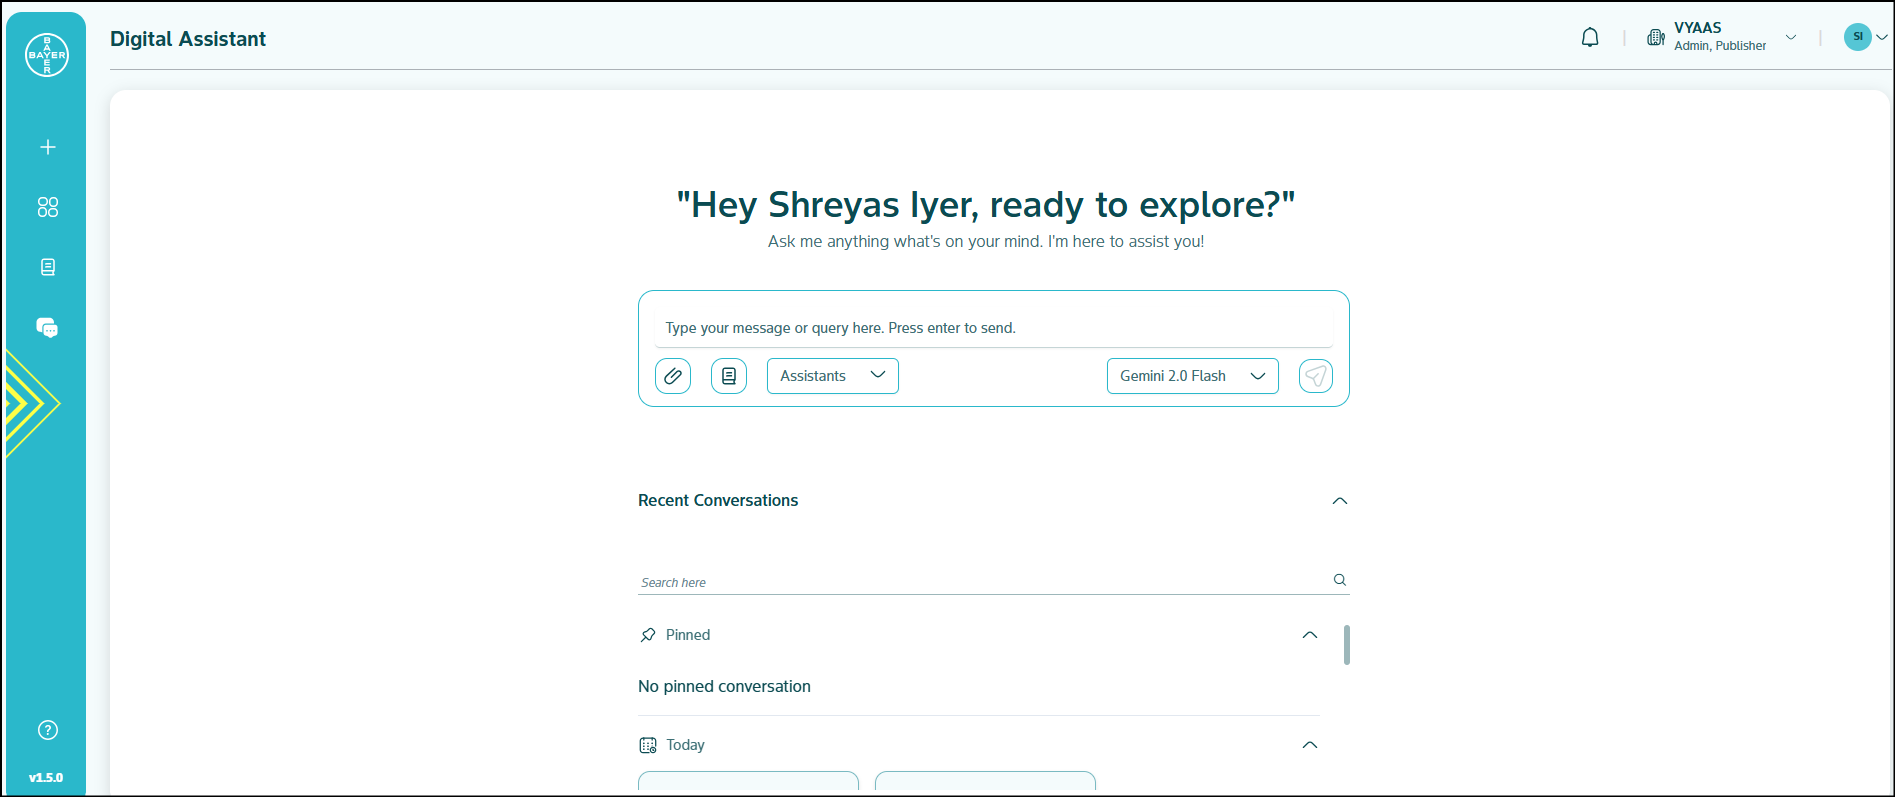The image size is (1895, 797).
Task: Open help via question mark icon
Action: 47,730
